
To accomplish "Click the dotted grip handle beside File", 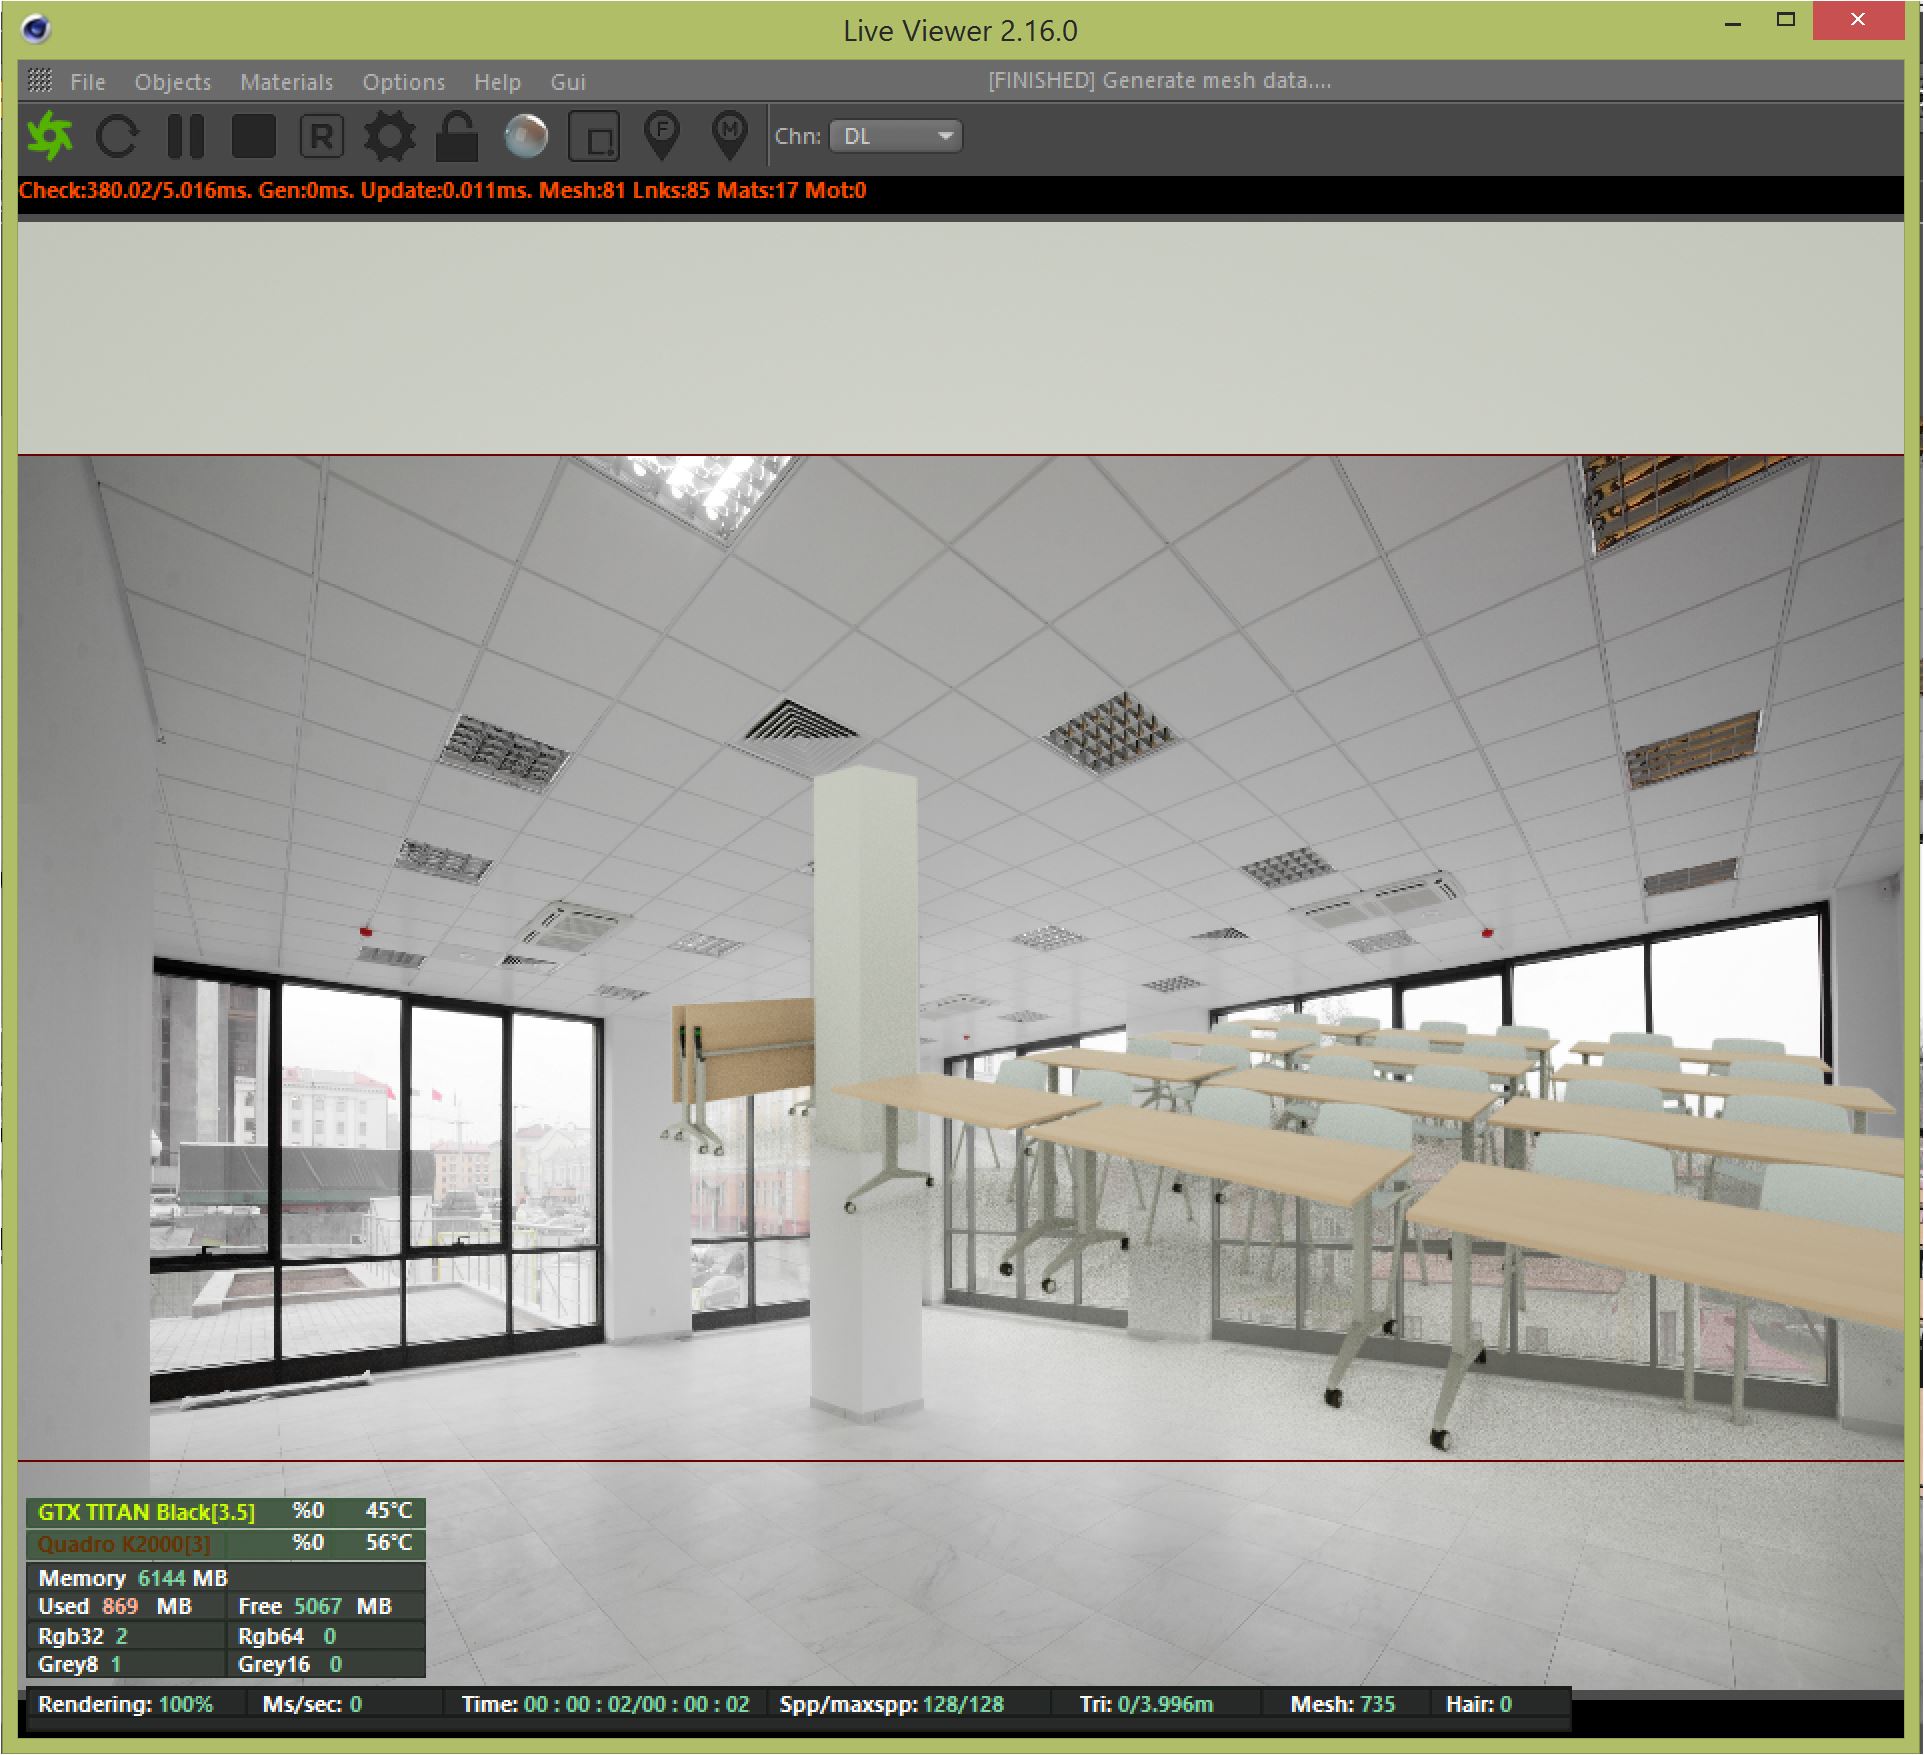I will point(40,80).
